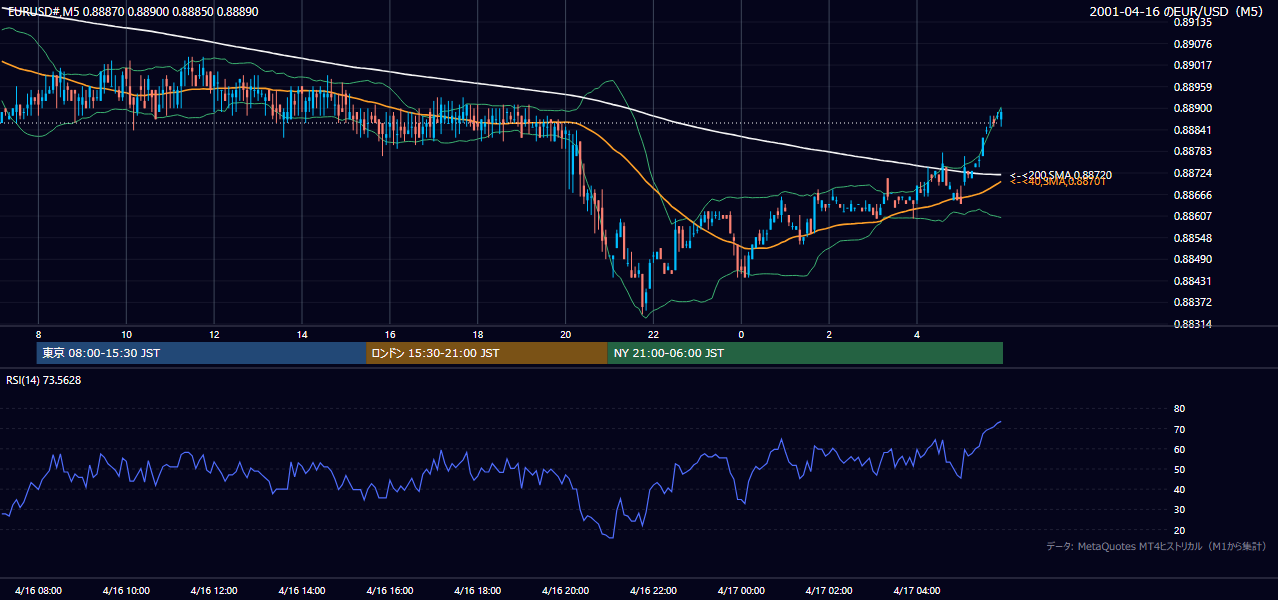Screen dimensions: 1278x600
Task: Click hour label 8 on chart time axis
Action: (x=38, y=334)
